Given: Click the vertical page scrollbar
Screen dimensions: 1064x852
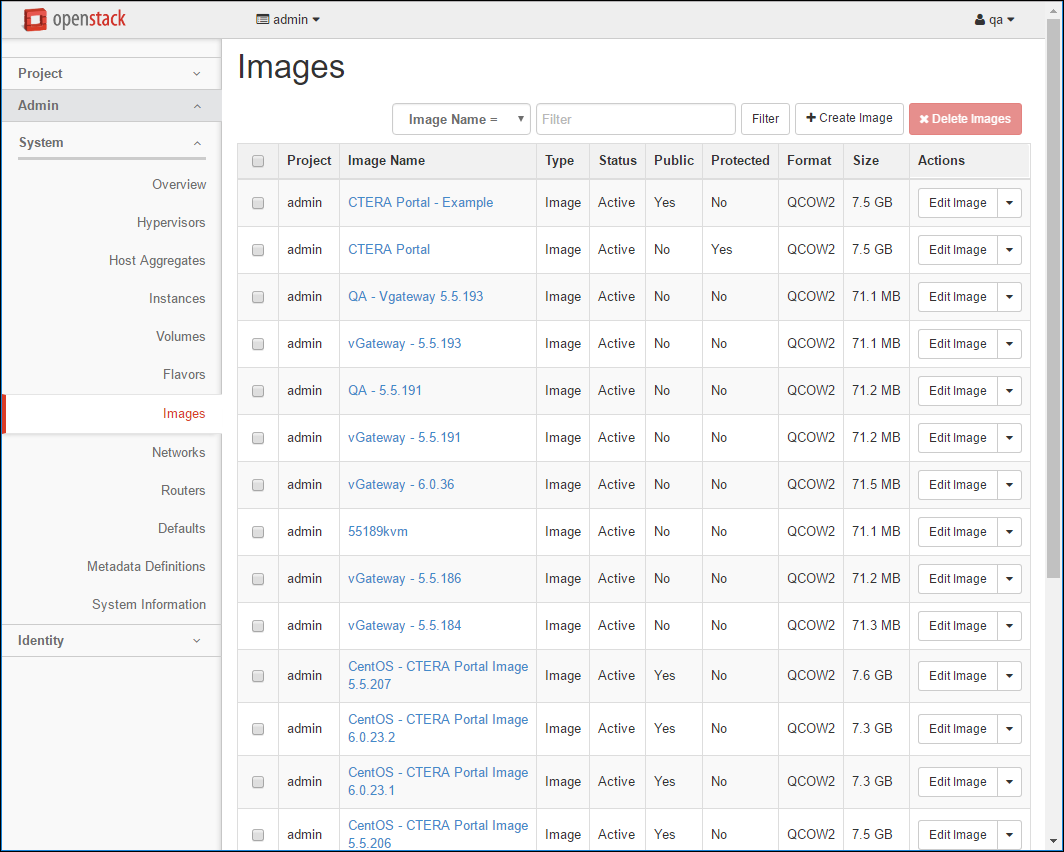Looking at the screenshot, I should pyautogui.click(x=1054, y=298).
